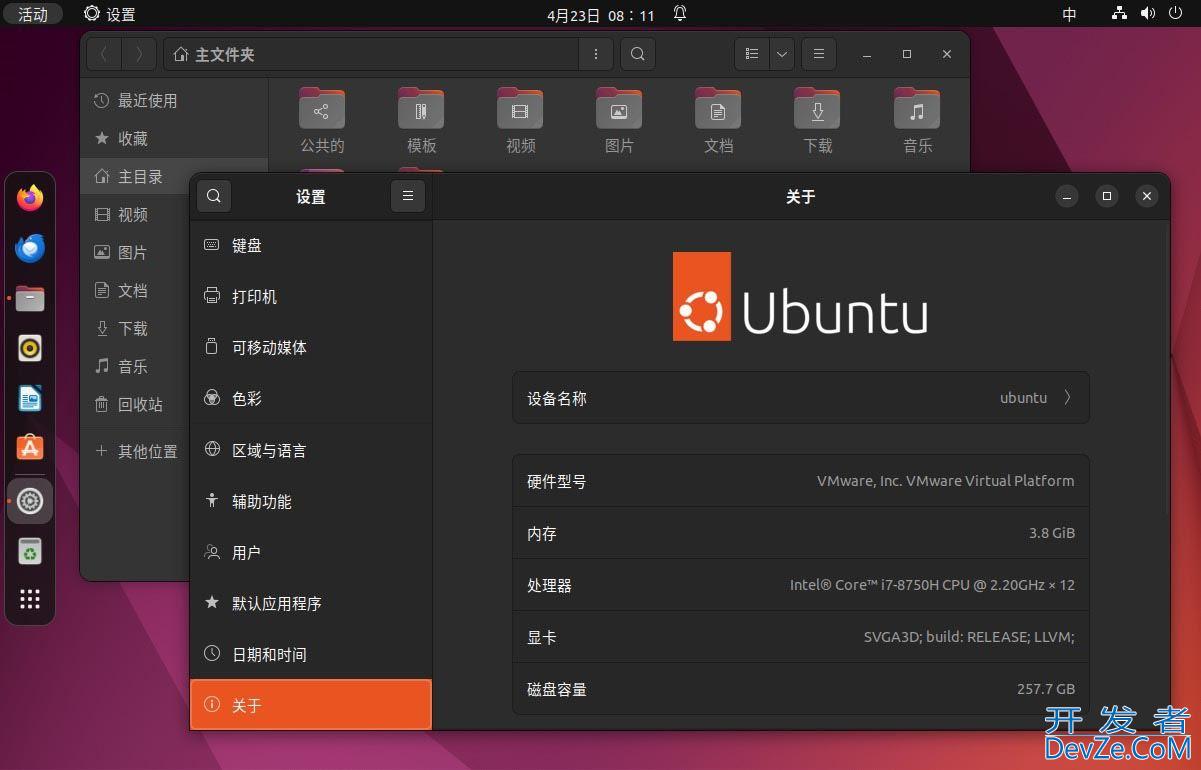
Task: Go back in Files navigation
Action: (x=104, y=54)
